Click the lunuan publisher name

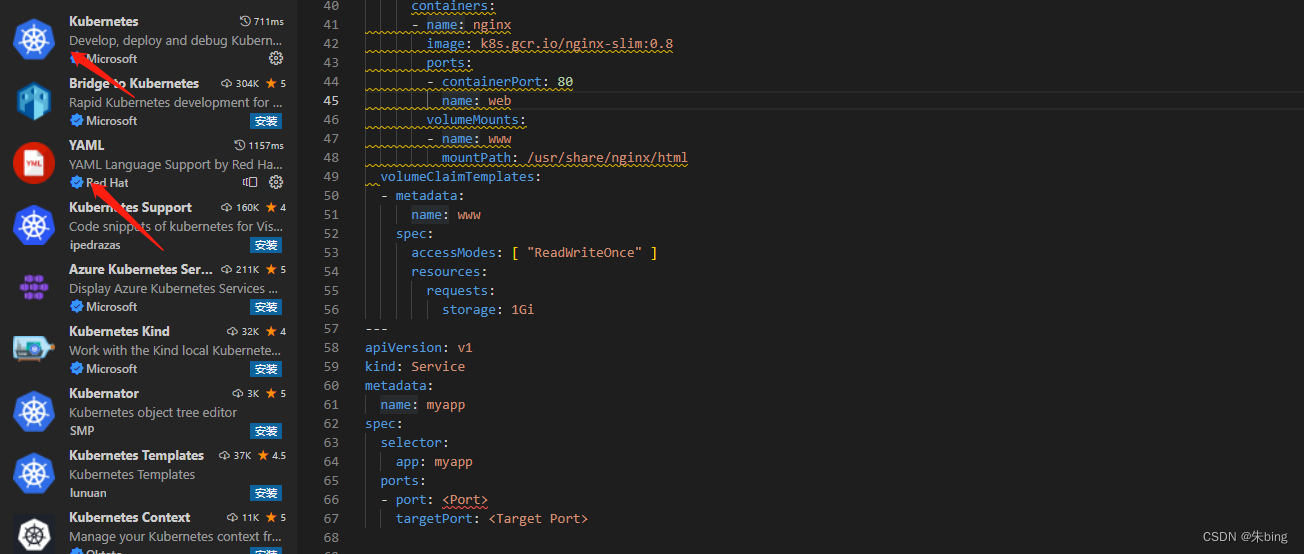[x=88, y=492]
